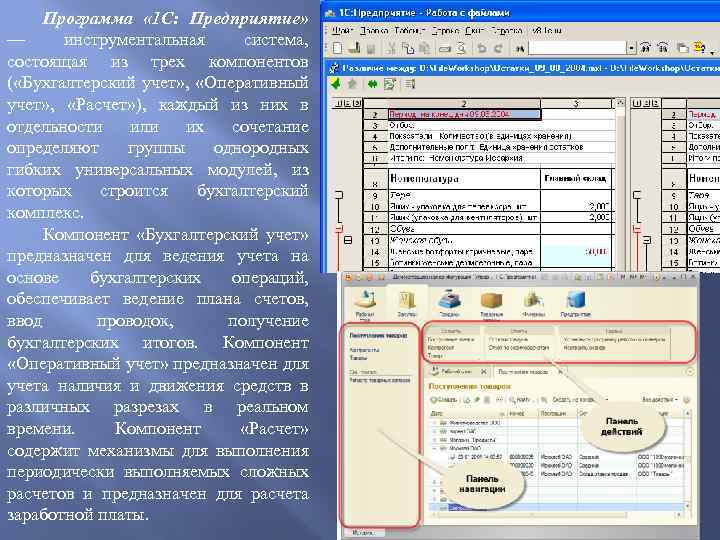Click the Redo arrow icon

point(498,48)
